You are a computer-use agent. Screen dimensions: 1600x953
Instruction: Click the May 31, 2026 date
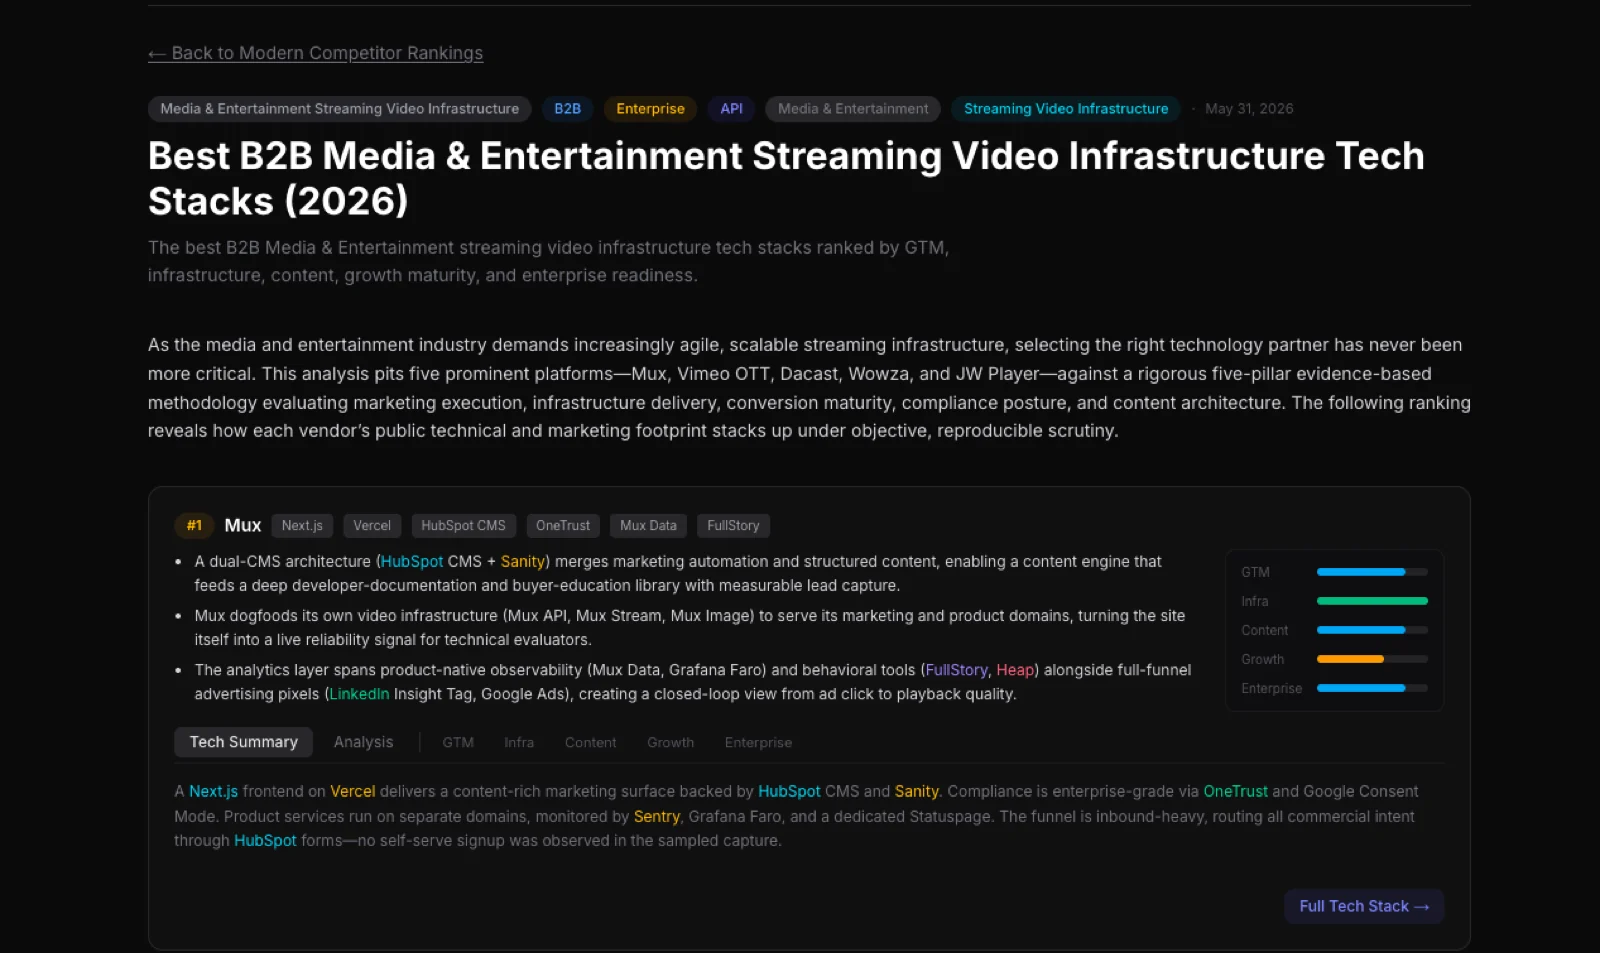tap(1249, 109)
